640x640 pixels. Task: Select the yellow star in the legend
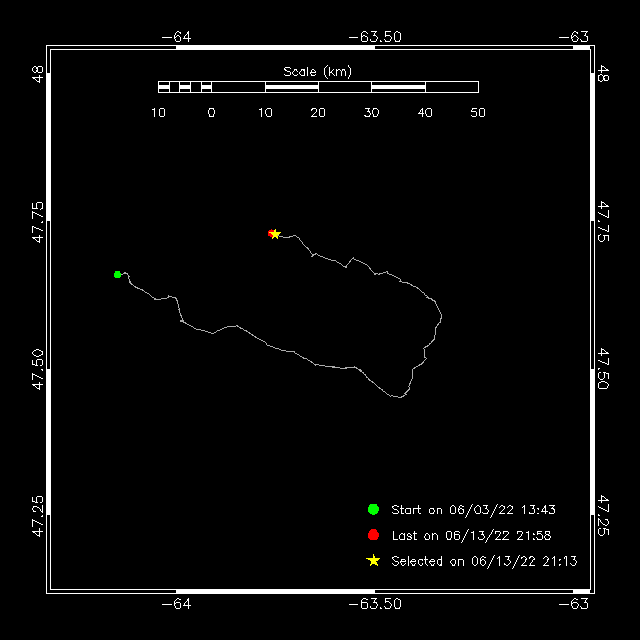click(x=373, y=561)
